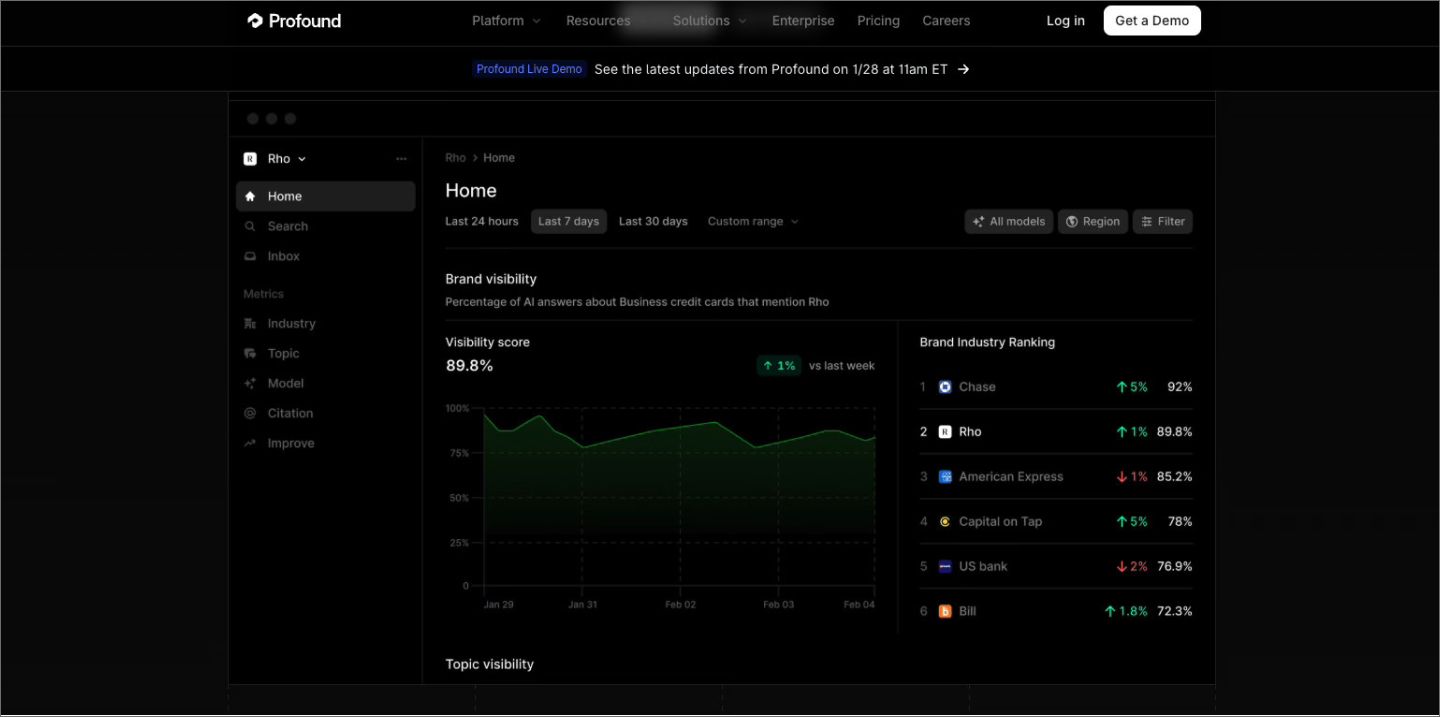Click the Improve trend icon
The image size is (1440, 717).
tap(250, 443)
